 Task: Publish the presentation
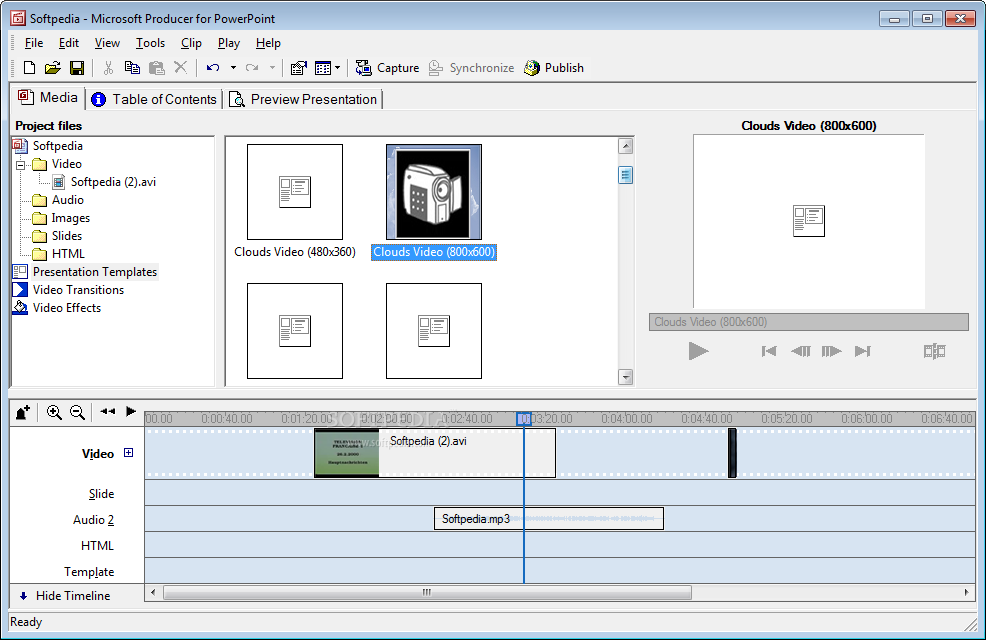[x=554, y=68]
